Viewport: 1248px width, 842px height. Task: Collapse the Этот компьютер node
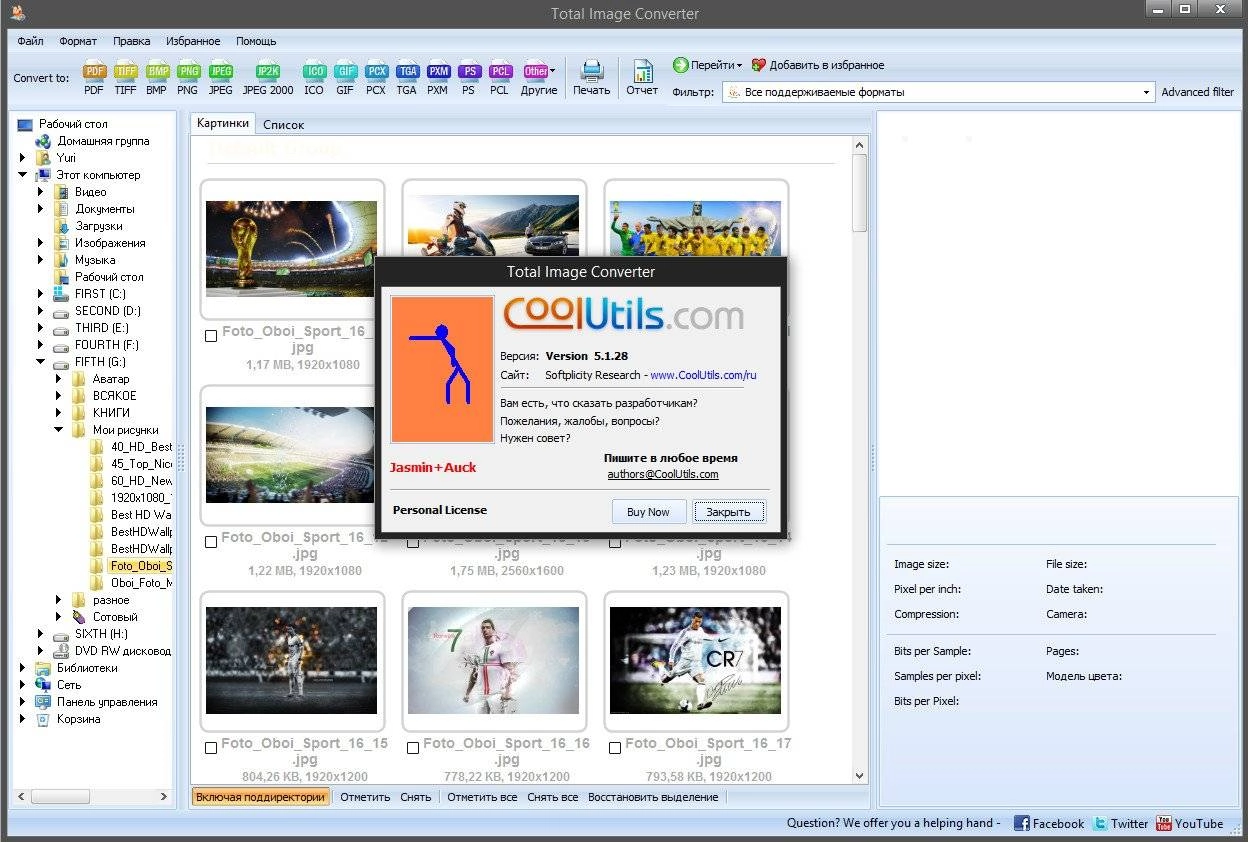click(x=22, y=175)
